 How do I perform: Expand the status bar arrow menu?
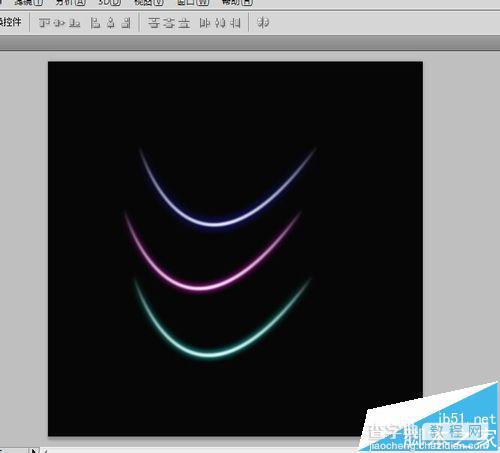click(34, 450)
